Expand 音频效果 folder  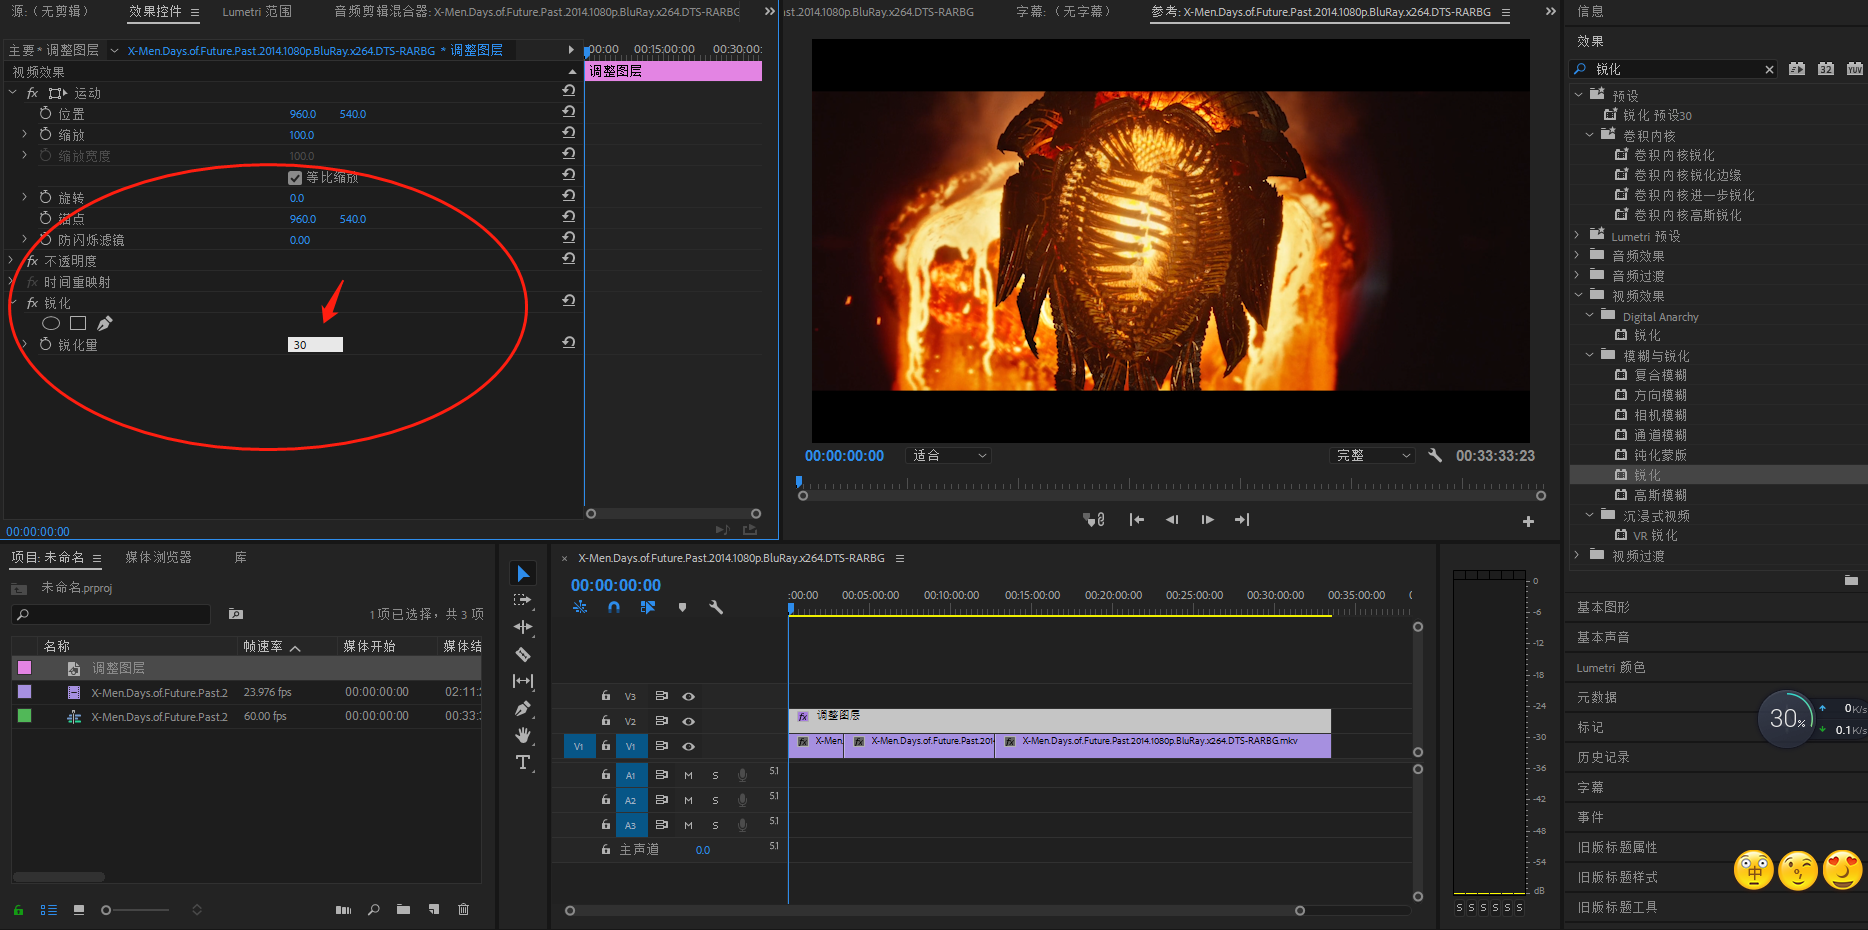pyautogui.click(x=1578, y=255)
